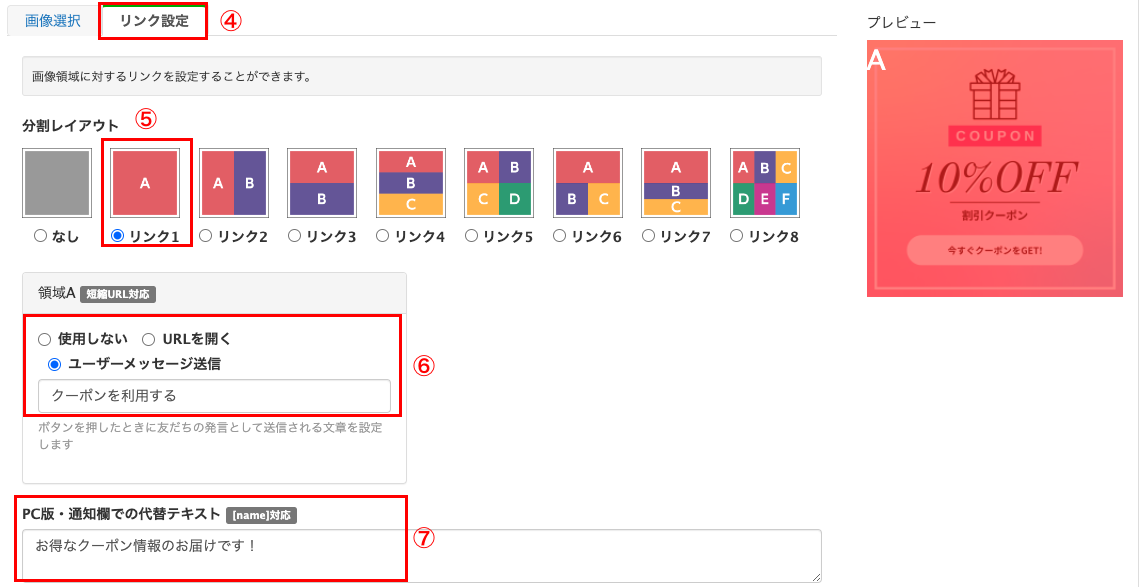
Task: Select the two-row A over B layout icon
Action: coord(322,183)
